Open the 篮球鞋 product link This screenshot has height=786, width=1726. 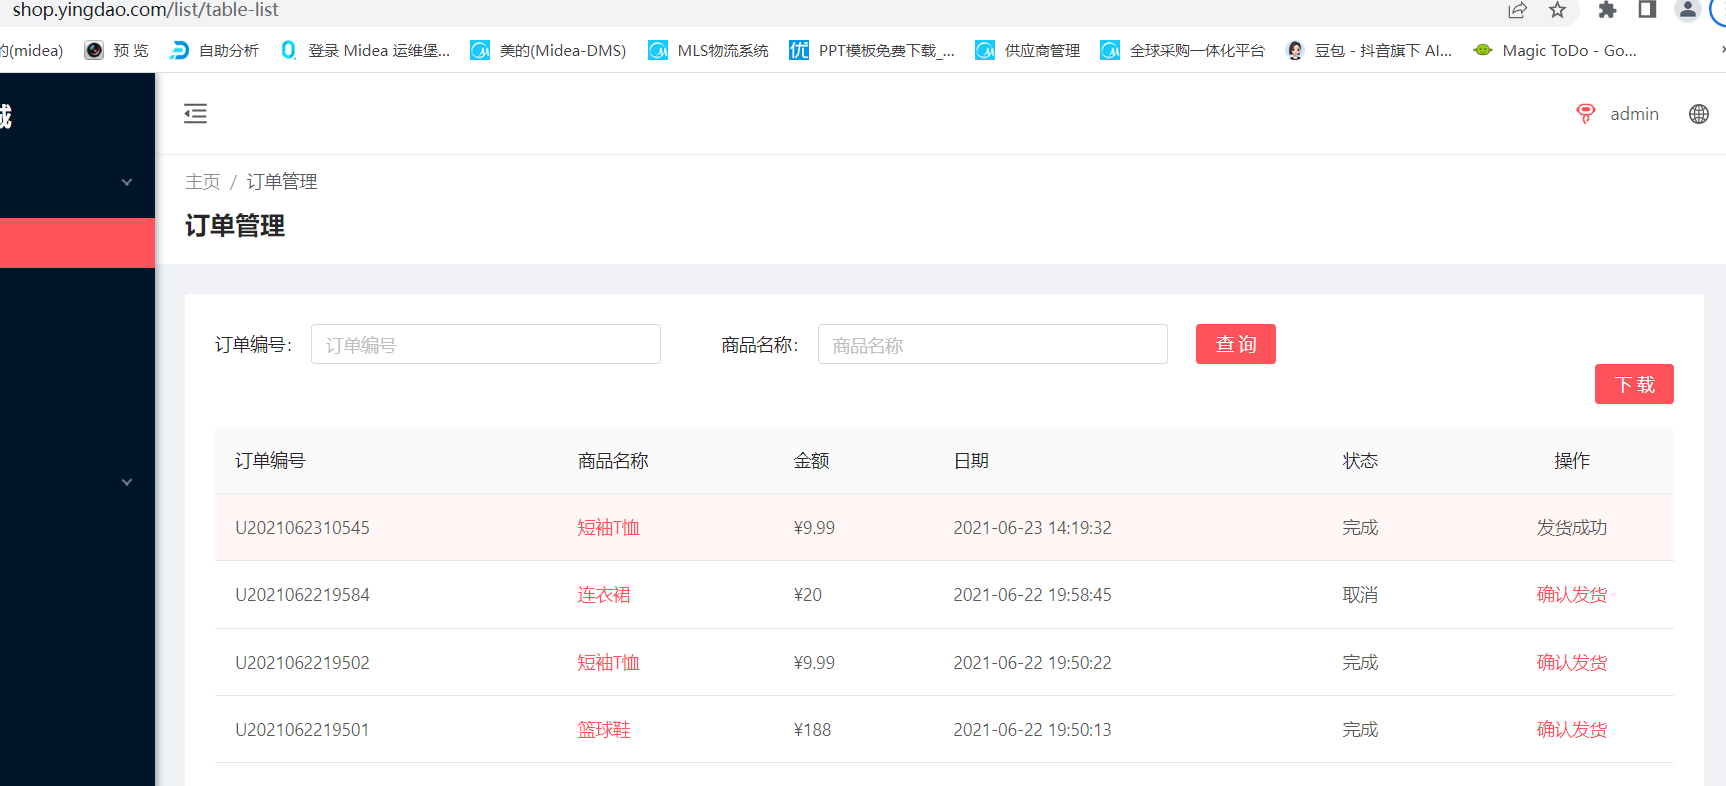click(x=604, y=730)
